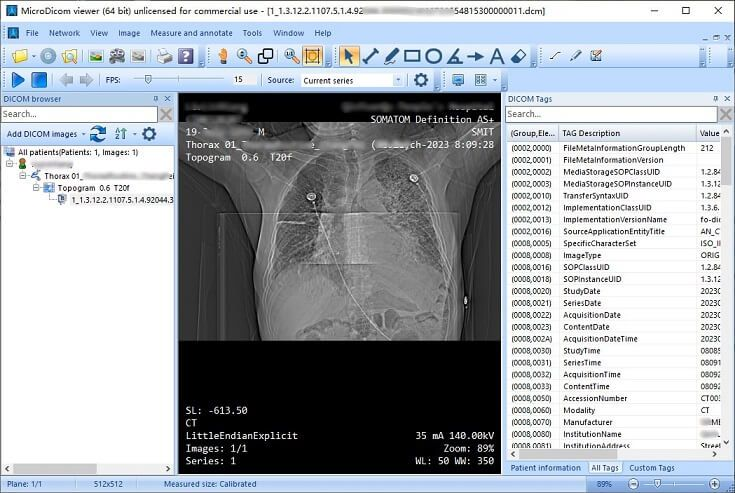Select the ellipse annotation tool
The image size is (735, 493).
pos(434,56)
